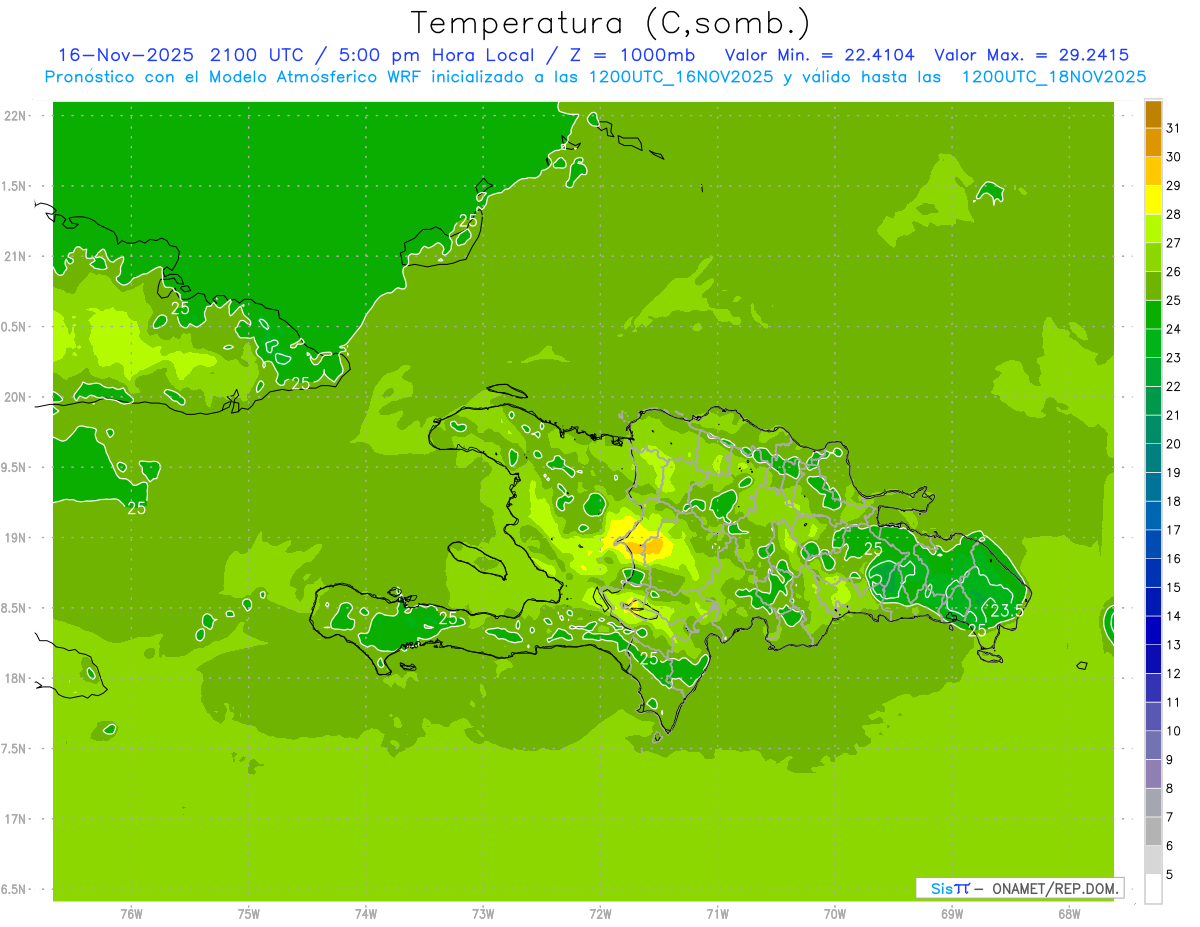Click "1200UTC_18NOV2025" valid-until time text
The image size is (1200, 927).
pyautogui.click(x=1054, y=77)
